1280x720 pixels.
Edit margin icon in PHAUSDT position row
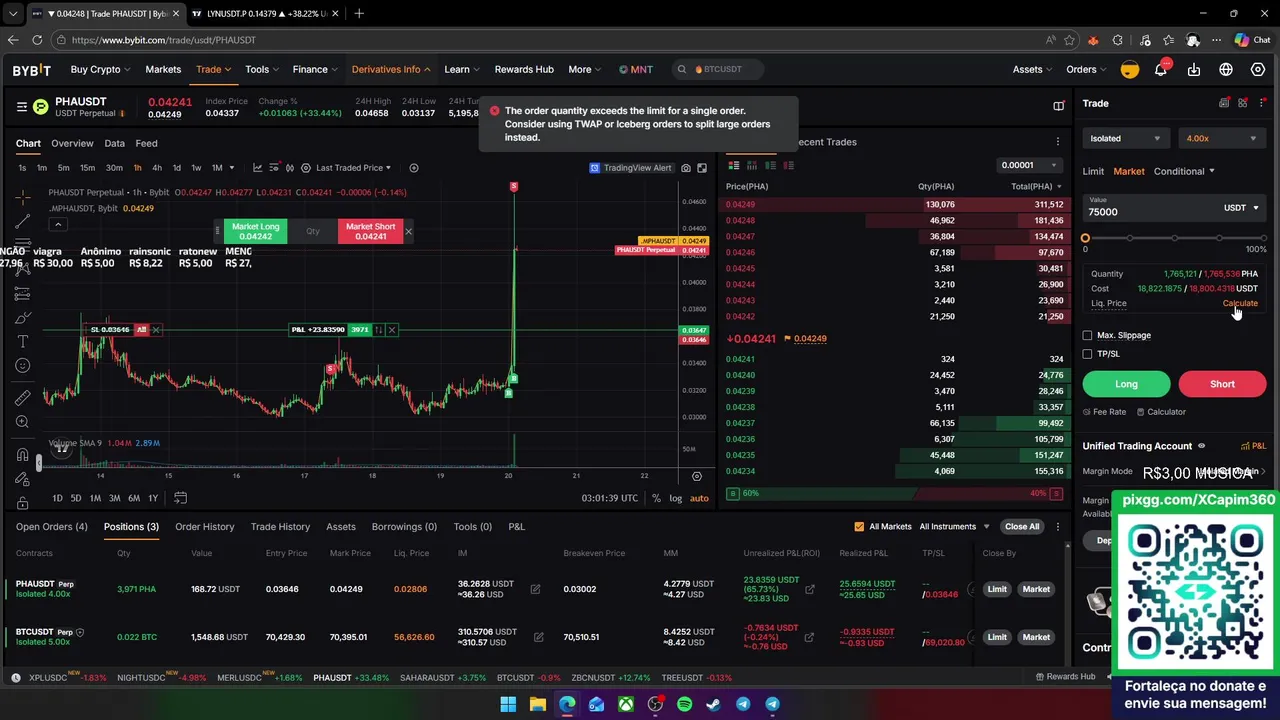(535, 589)
